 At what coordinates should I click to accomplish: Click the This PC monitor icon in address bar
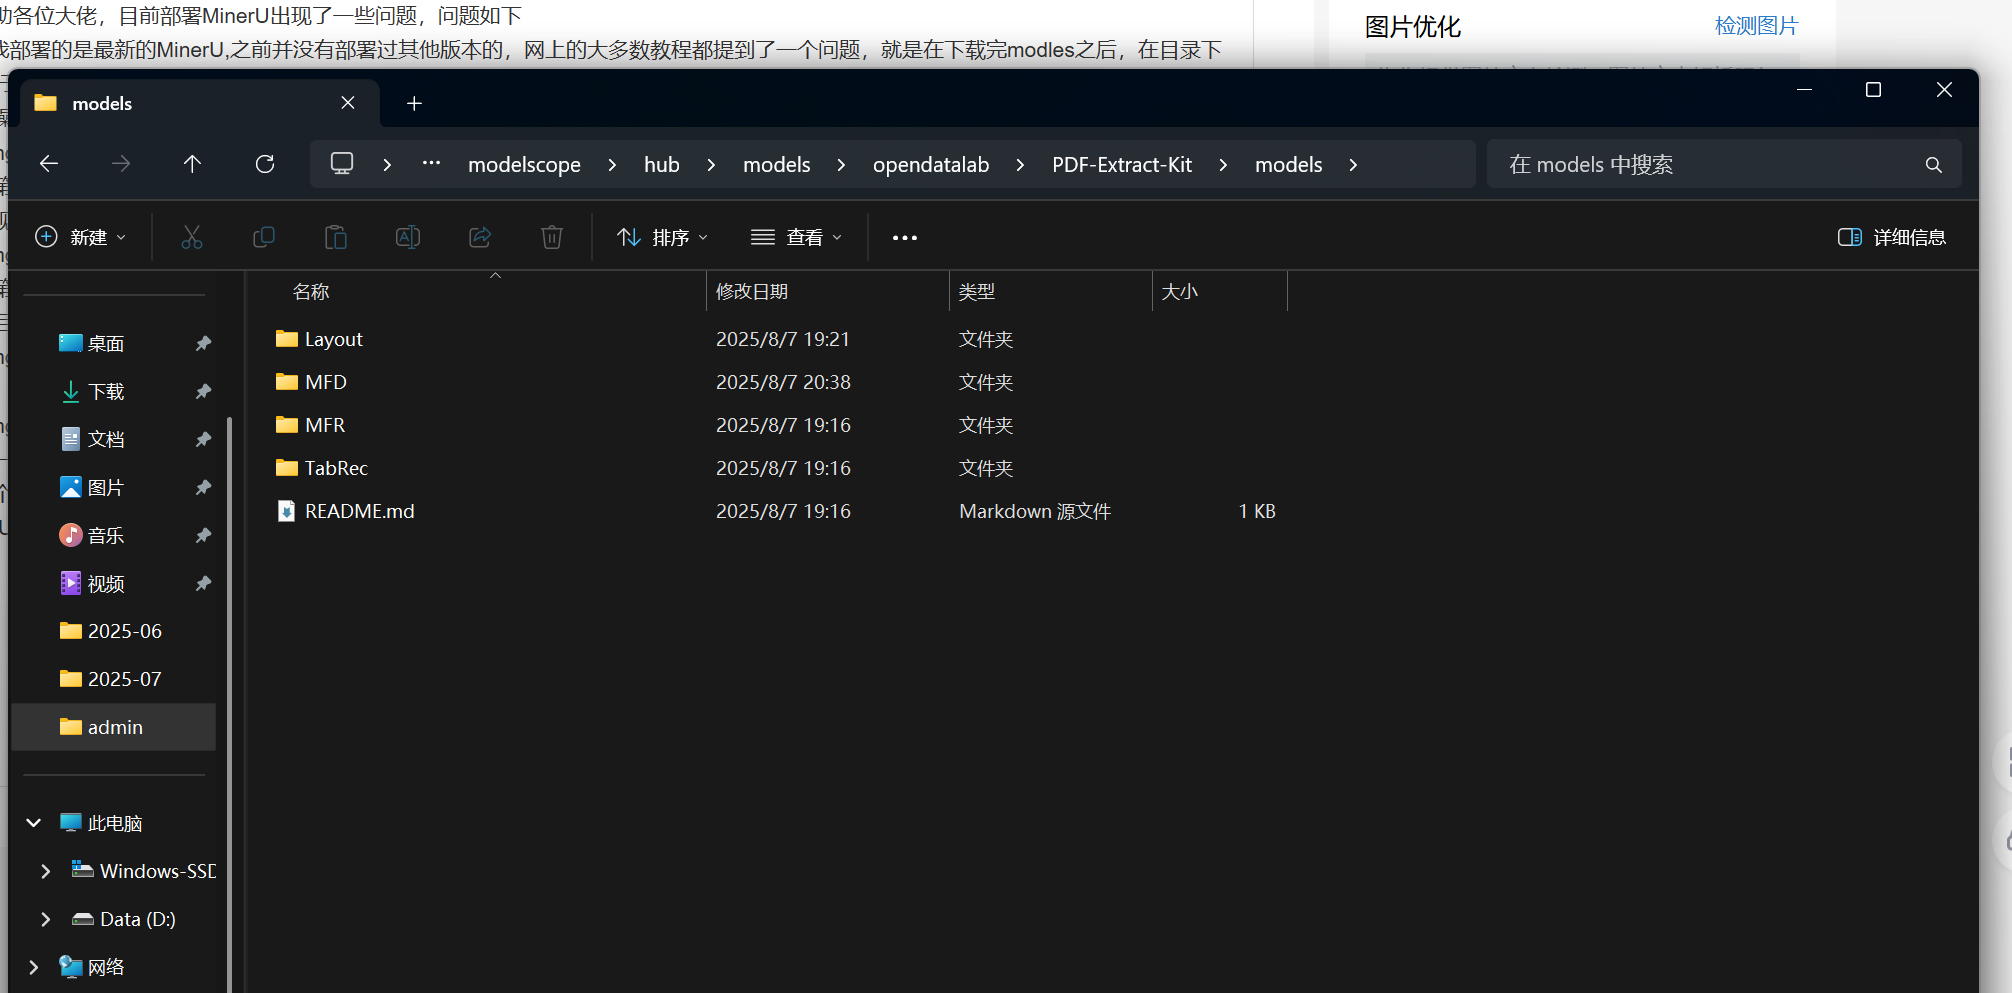coord(342,164)
